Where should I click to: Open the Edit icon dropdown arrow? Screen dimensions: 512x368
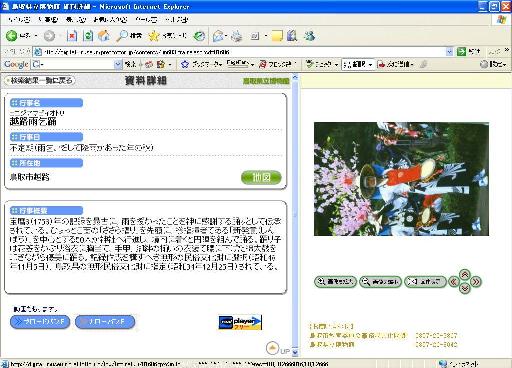point(266,36)
